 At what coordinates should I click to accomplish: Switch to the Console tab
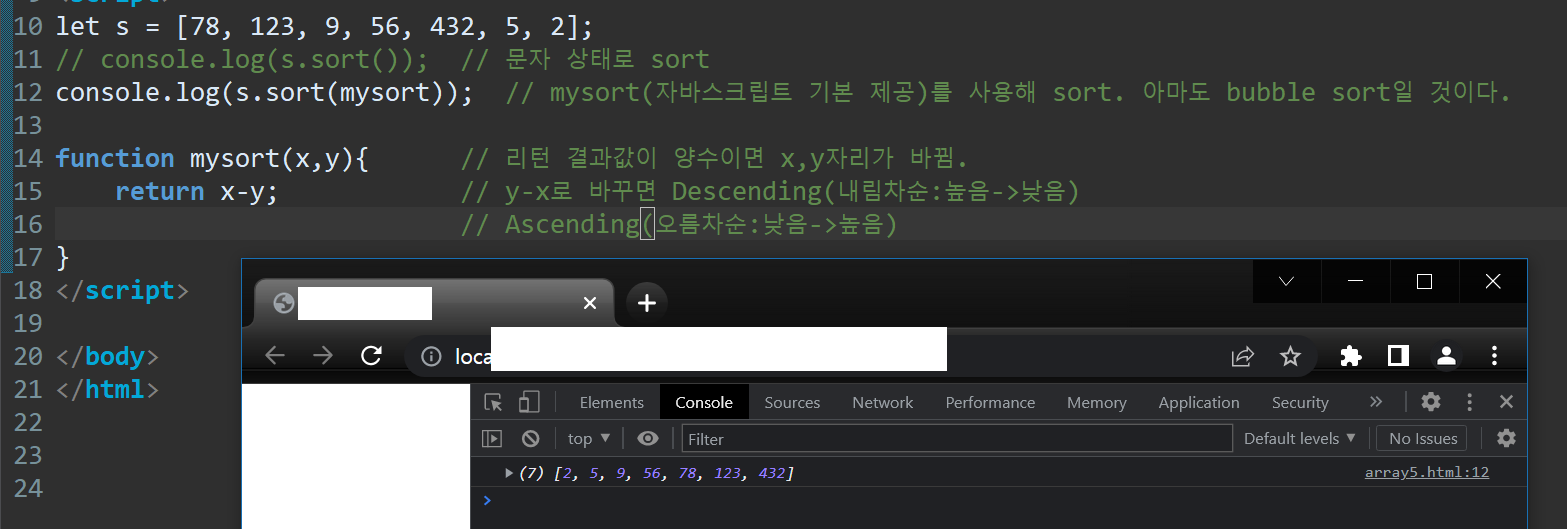704,402
